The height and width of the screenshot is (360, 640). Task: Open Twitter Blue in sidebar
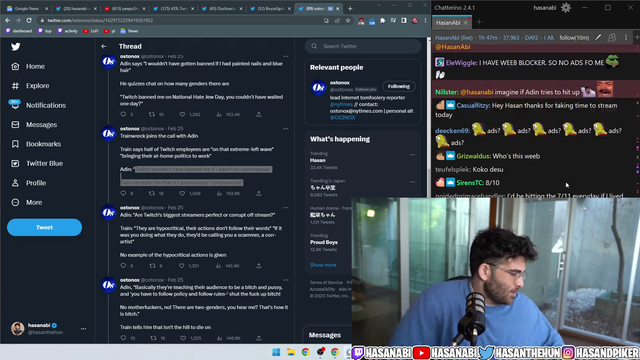tap(37, 163)
